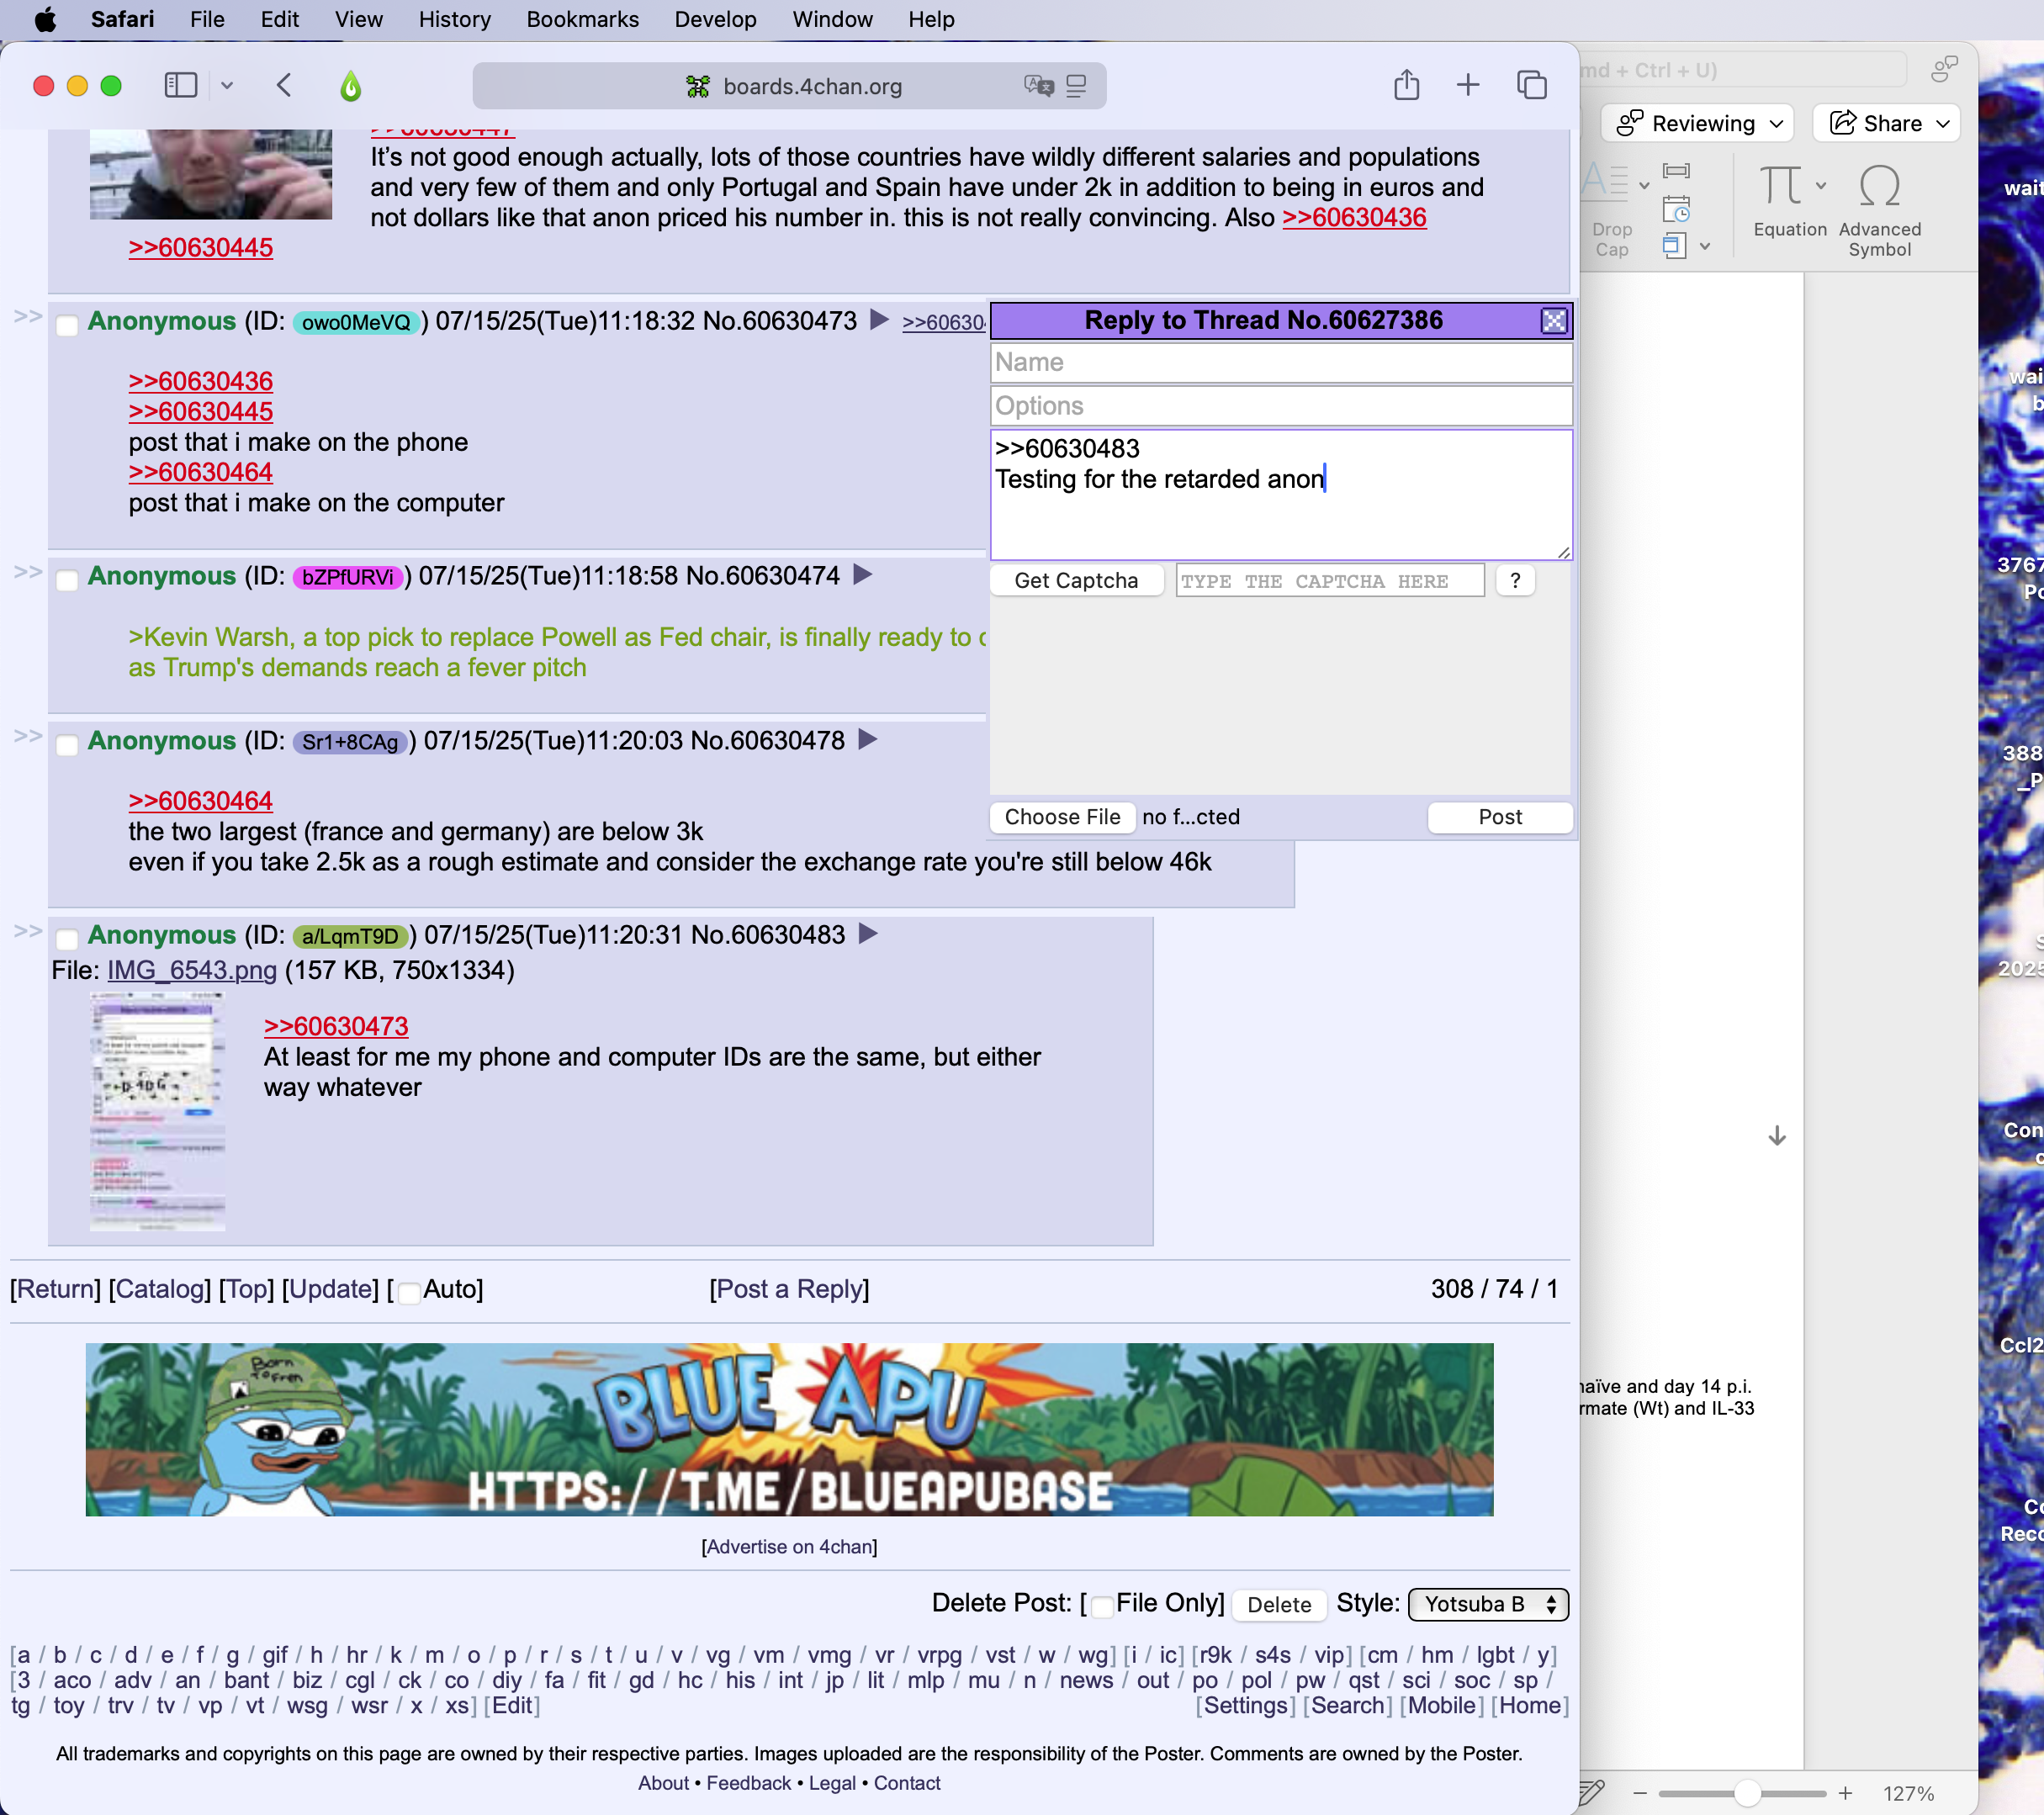Open the Bookmarks menu

coord(583,20)
